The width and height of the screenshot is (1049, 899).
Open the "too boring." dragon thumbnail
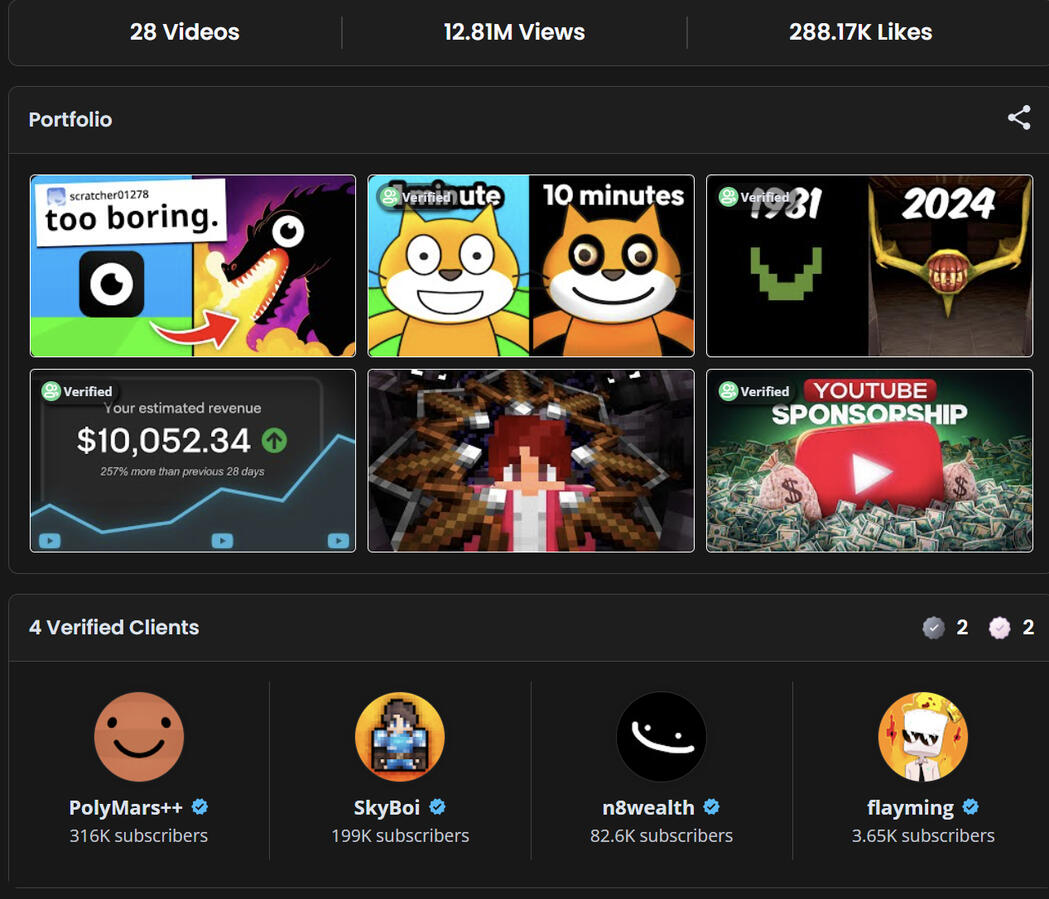193,266
